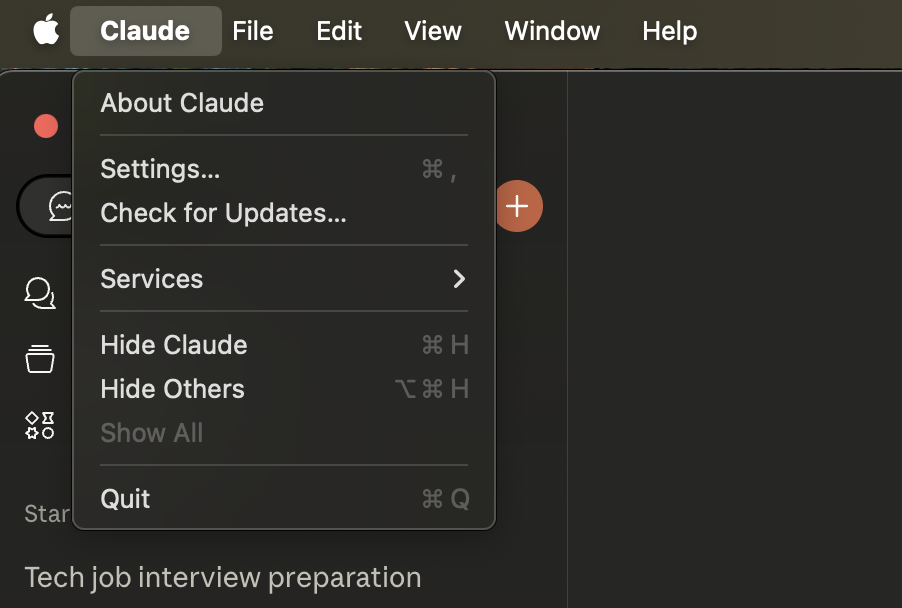Hide Claude using the menu entry
Image resolution: width=902 pixels, height=608 pixels.
click(173, 345)
